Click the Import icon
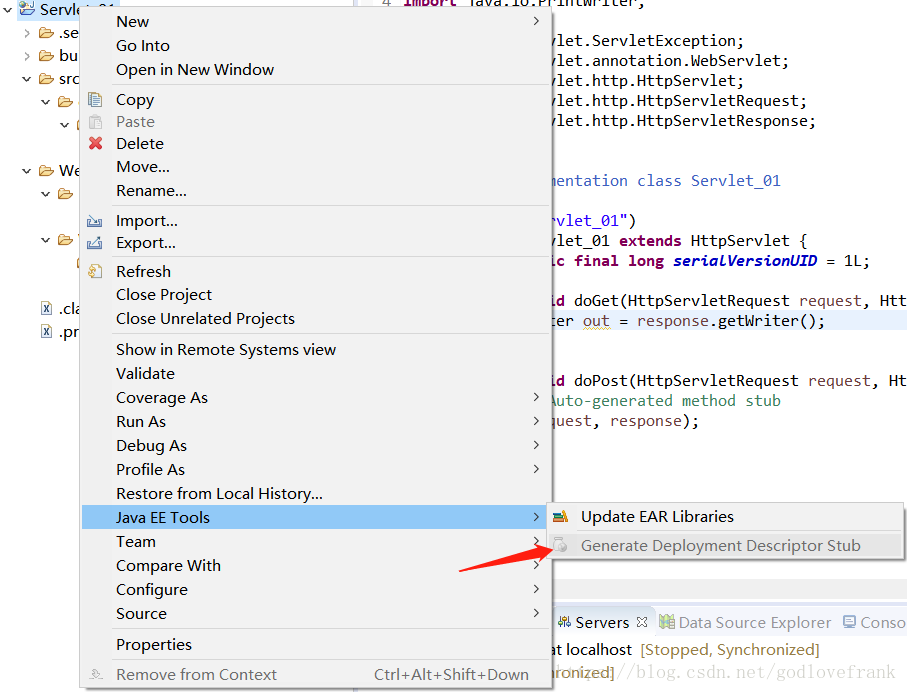The image size is (907, 692). [94, 221]
